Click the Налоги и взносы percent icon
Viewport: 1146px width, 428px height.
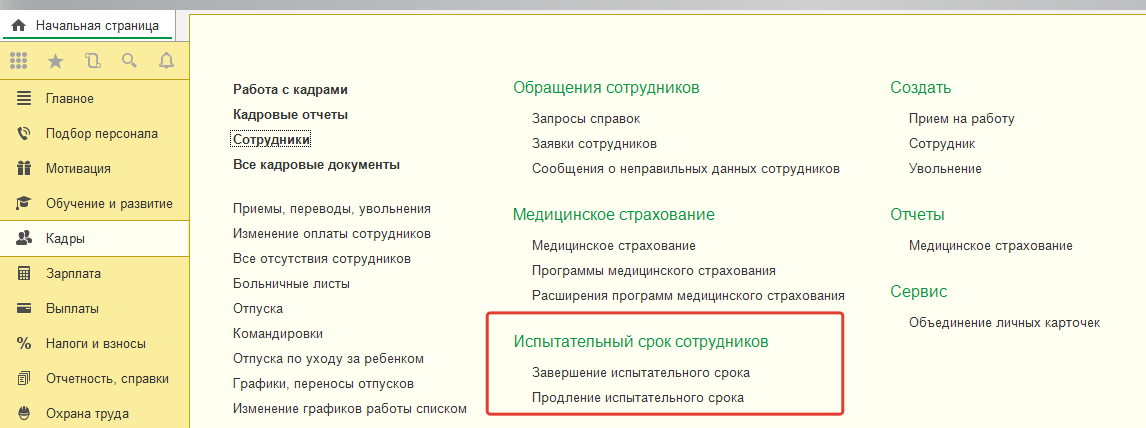24,343
